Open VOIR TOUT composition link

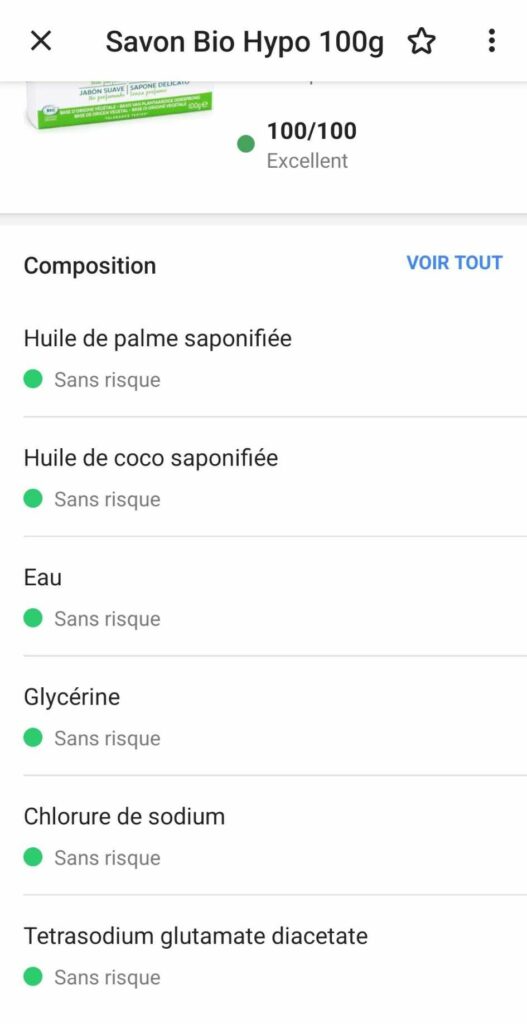(x=455, y=263)
